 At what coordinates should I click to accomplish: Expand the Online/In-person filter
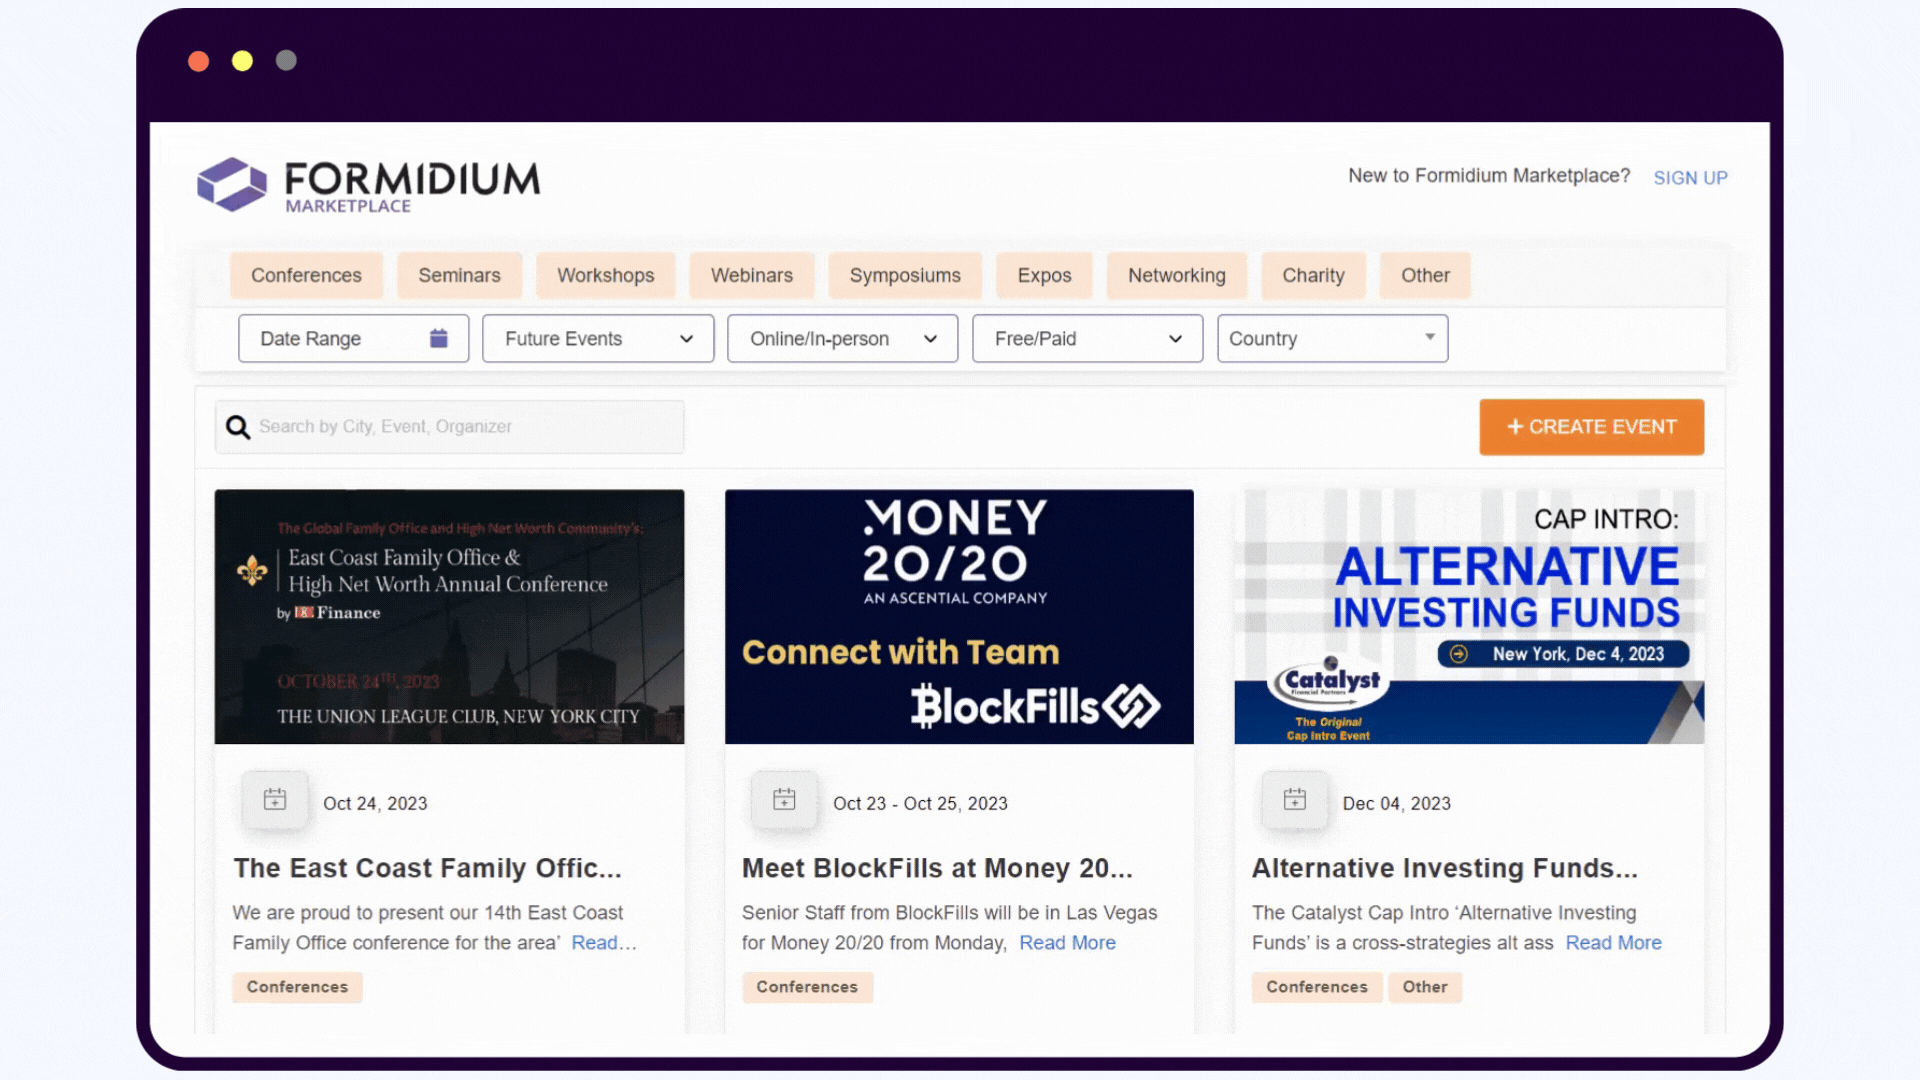841,339
